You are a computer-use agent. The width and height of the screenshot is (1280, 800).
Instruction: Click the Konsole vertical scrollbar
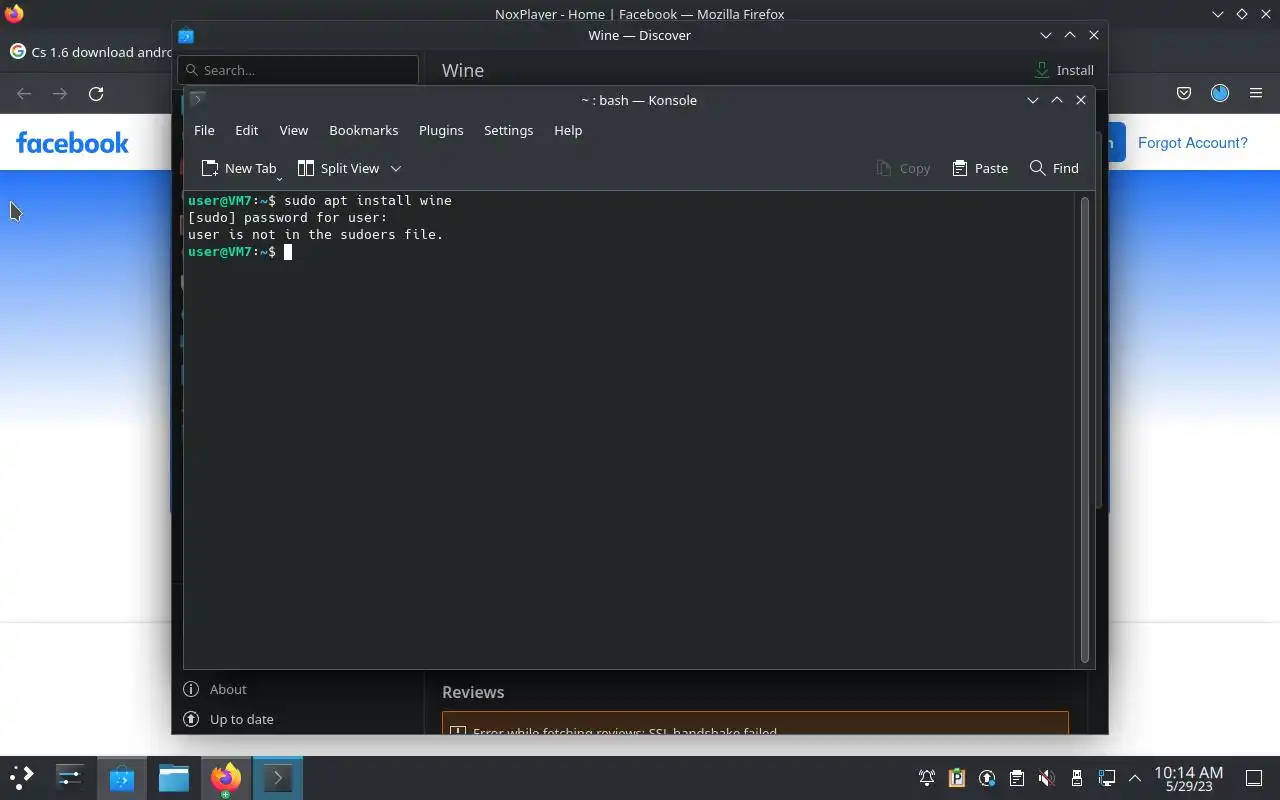pyautogui.click(x=1085, y=430)
